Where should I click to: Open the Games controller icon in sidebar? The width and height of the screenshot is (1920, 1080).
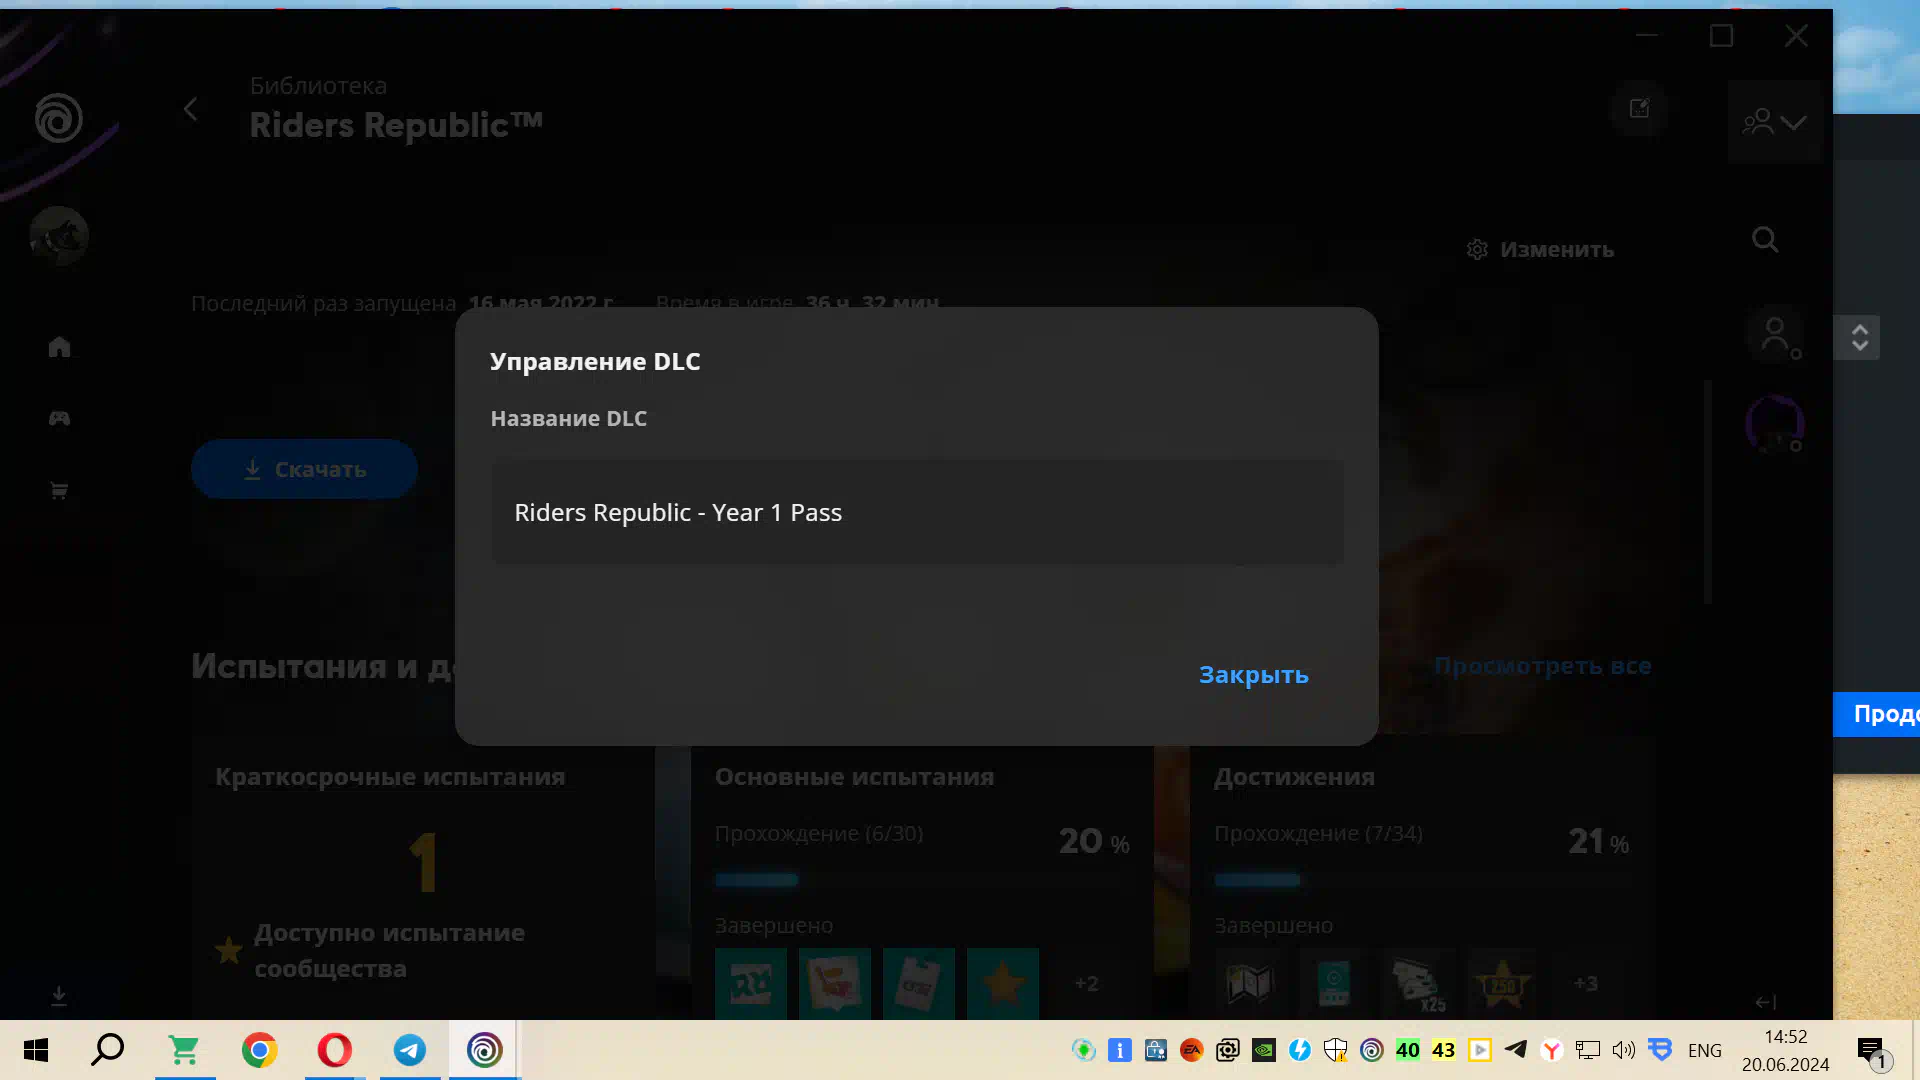(60, 418)
